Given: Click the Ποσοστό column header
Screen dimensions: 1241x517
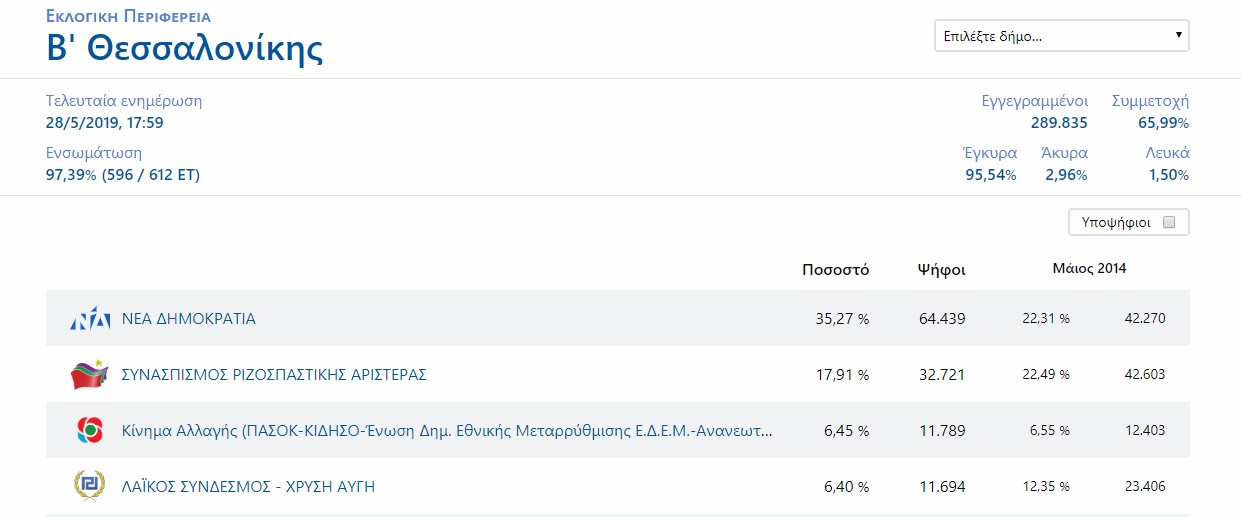Looking at the screenshot, I should (835, 269).
